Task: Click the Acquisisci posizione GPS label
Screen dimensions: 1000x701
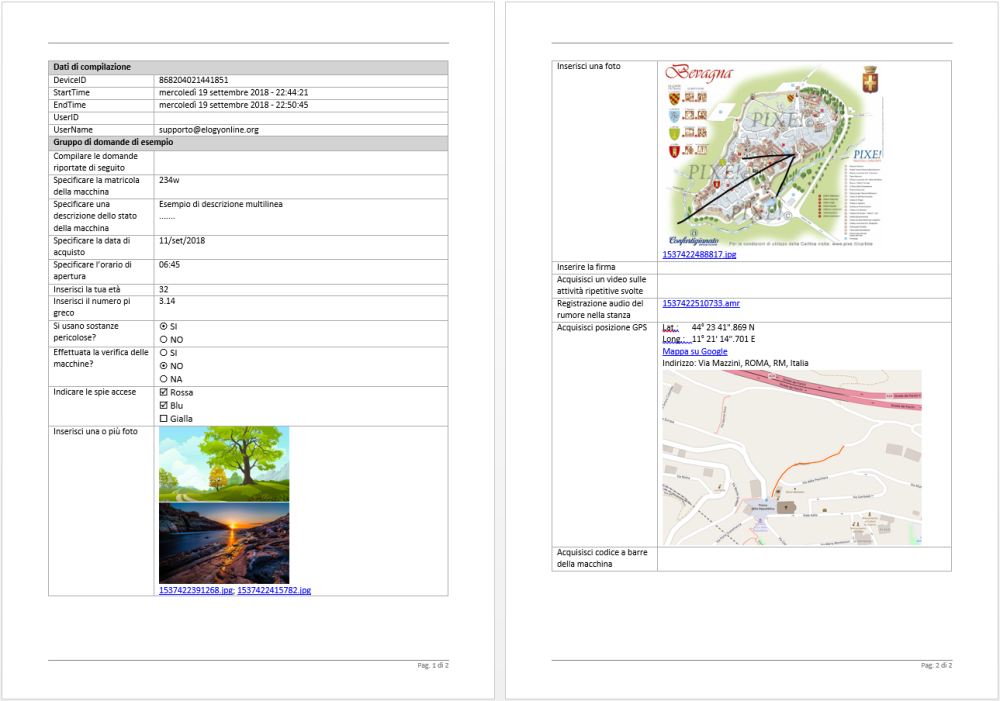Action: (601, 328)
